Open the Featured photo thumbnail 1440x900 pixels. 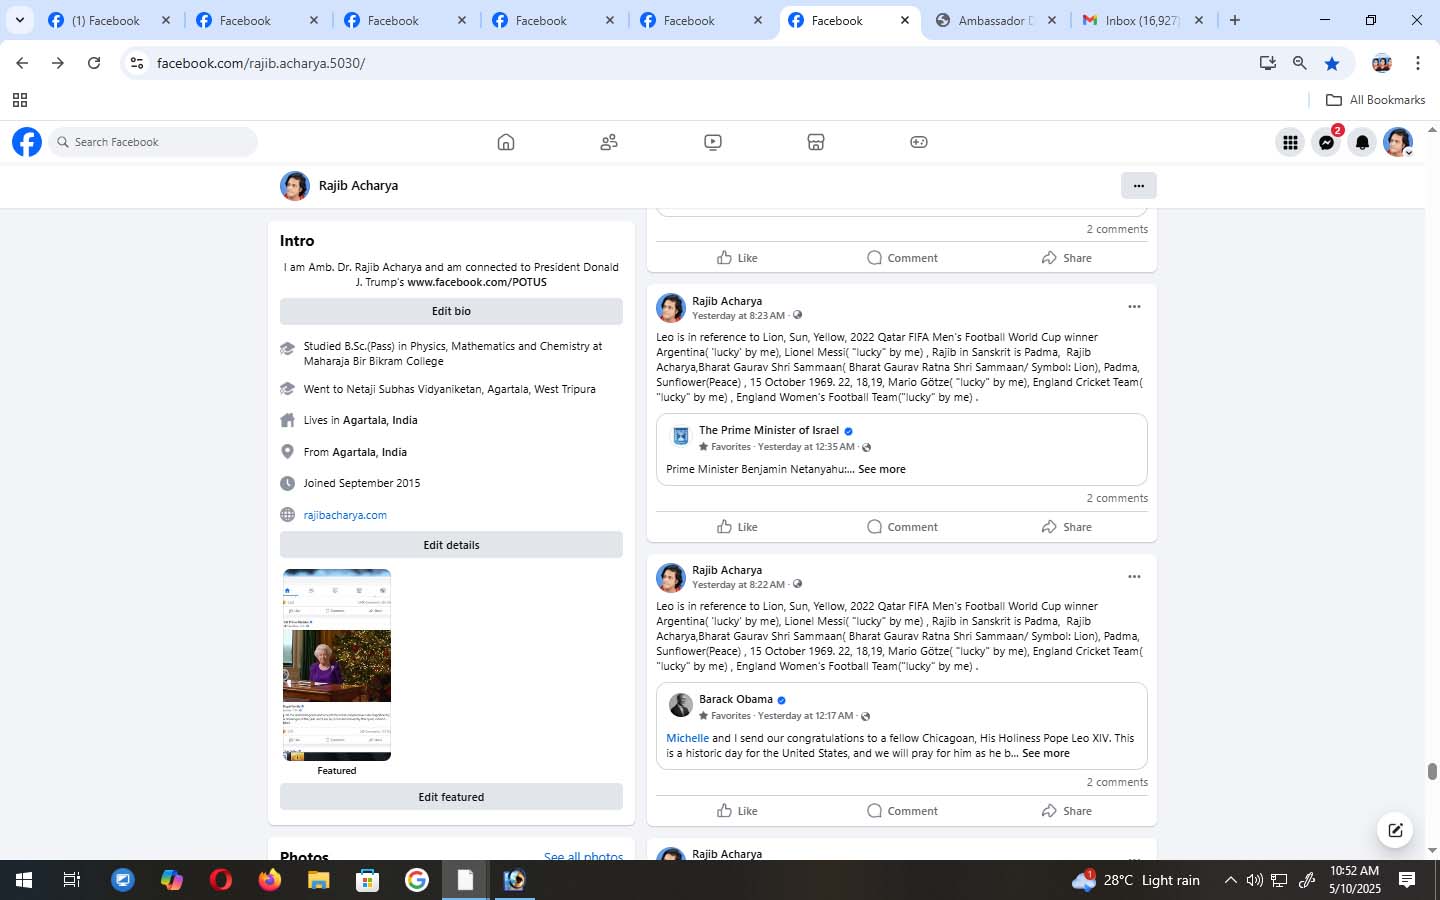pyautogui.click(x=337, y=665)
